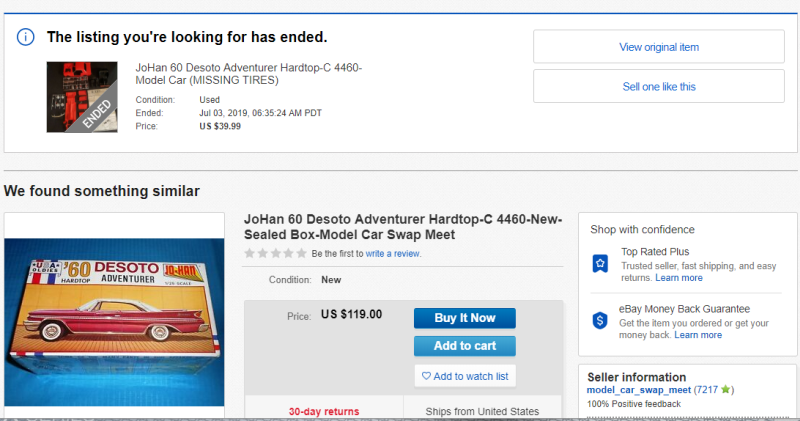The height and width of the screenshot is (421, 800).
Task: Click the Top Rated Plus badge icon
Action: [x=600, y=263]
